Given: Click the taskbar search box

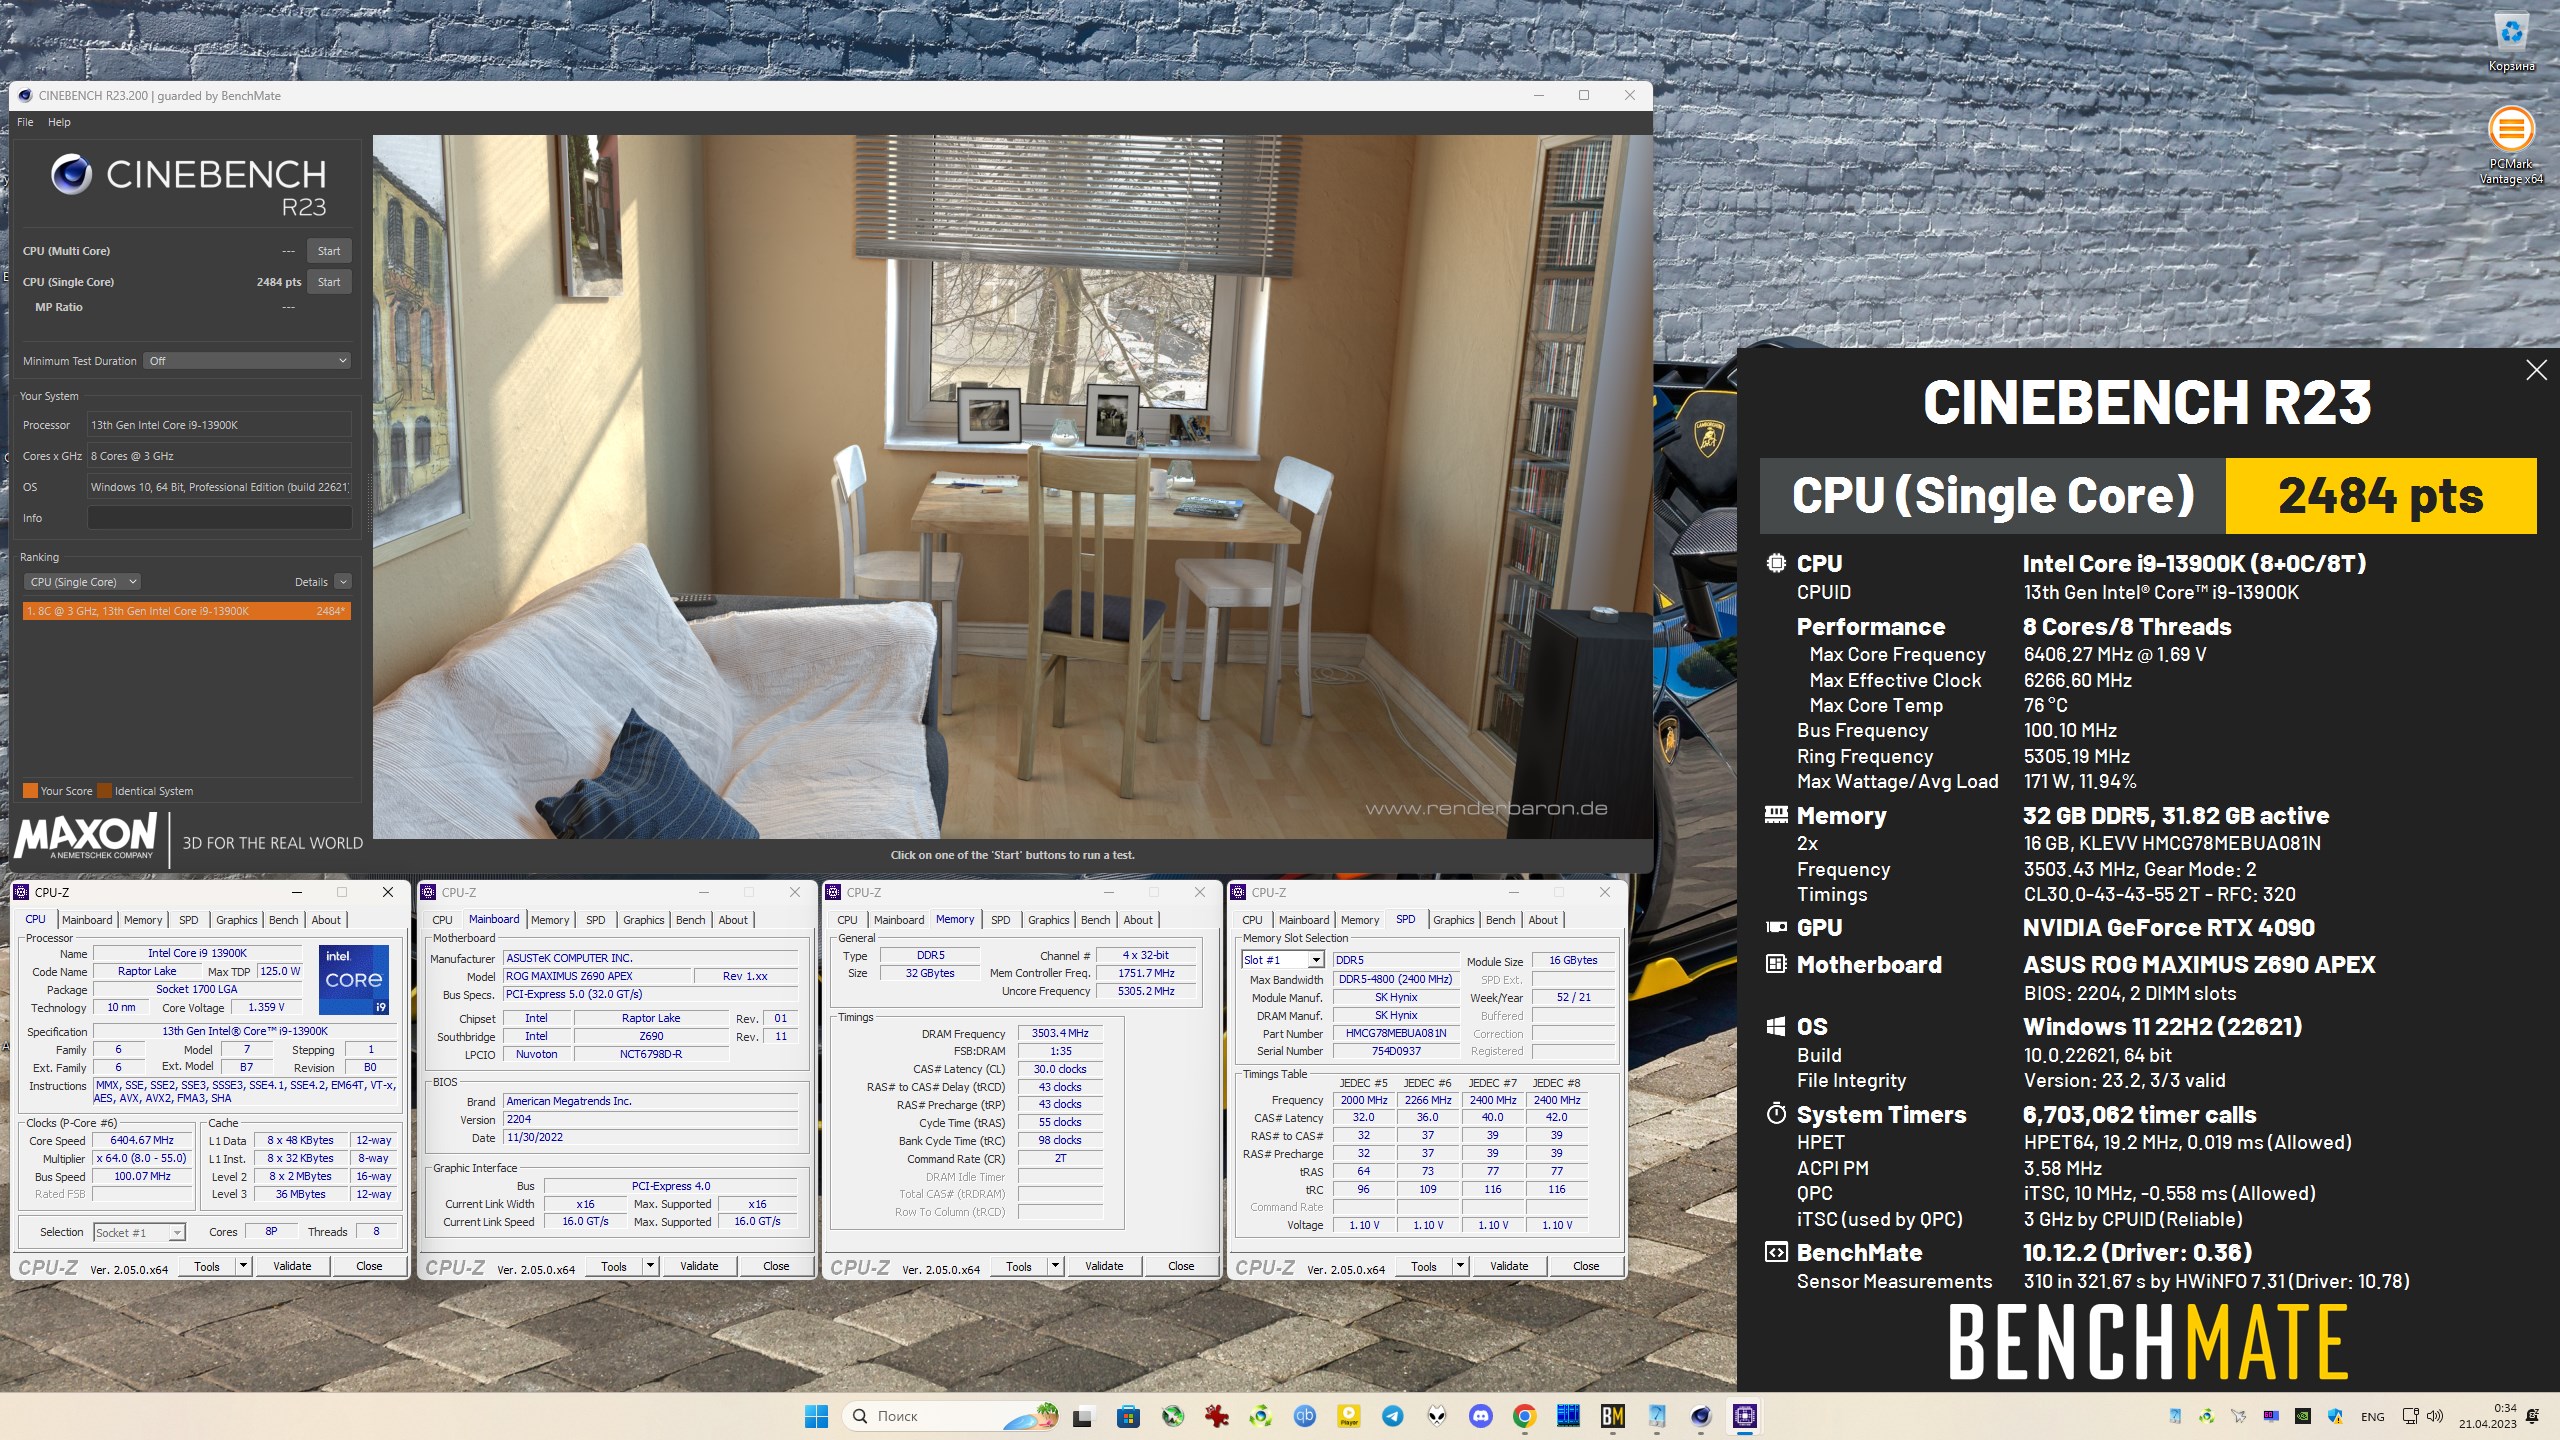Looking at the screenshot, I should point(951,1416).
